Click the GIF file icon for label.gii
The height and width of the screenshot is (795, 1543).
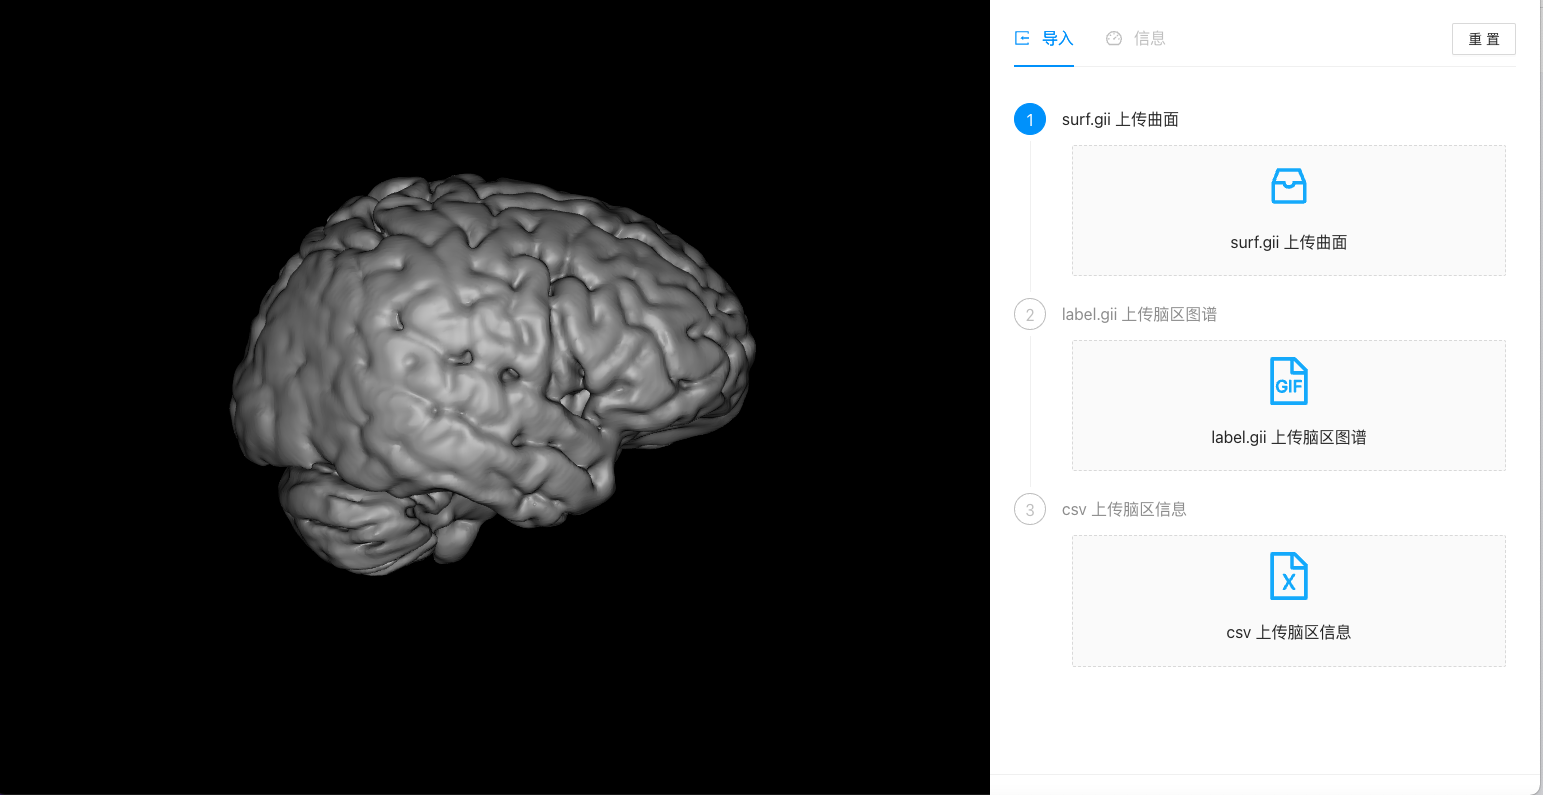click(x=1288, y=381)
